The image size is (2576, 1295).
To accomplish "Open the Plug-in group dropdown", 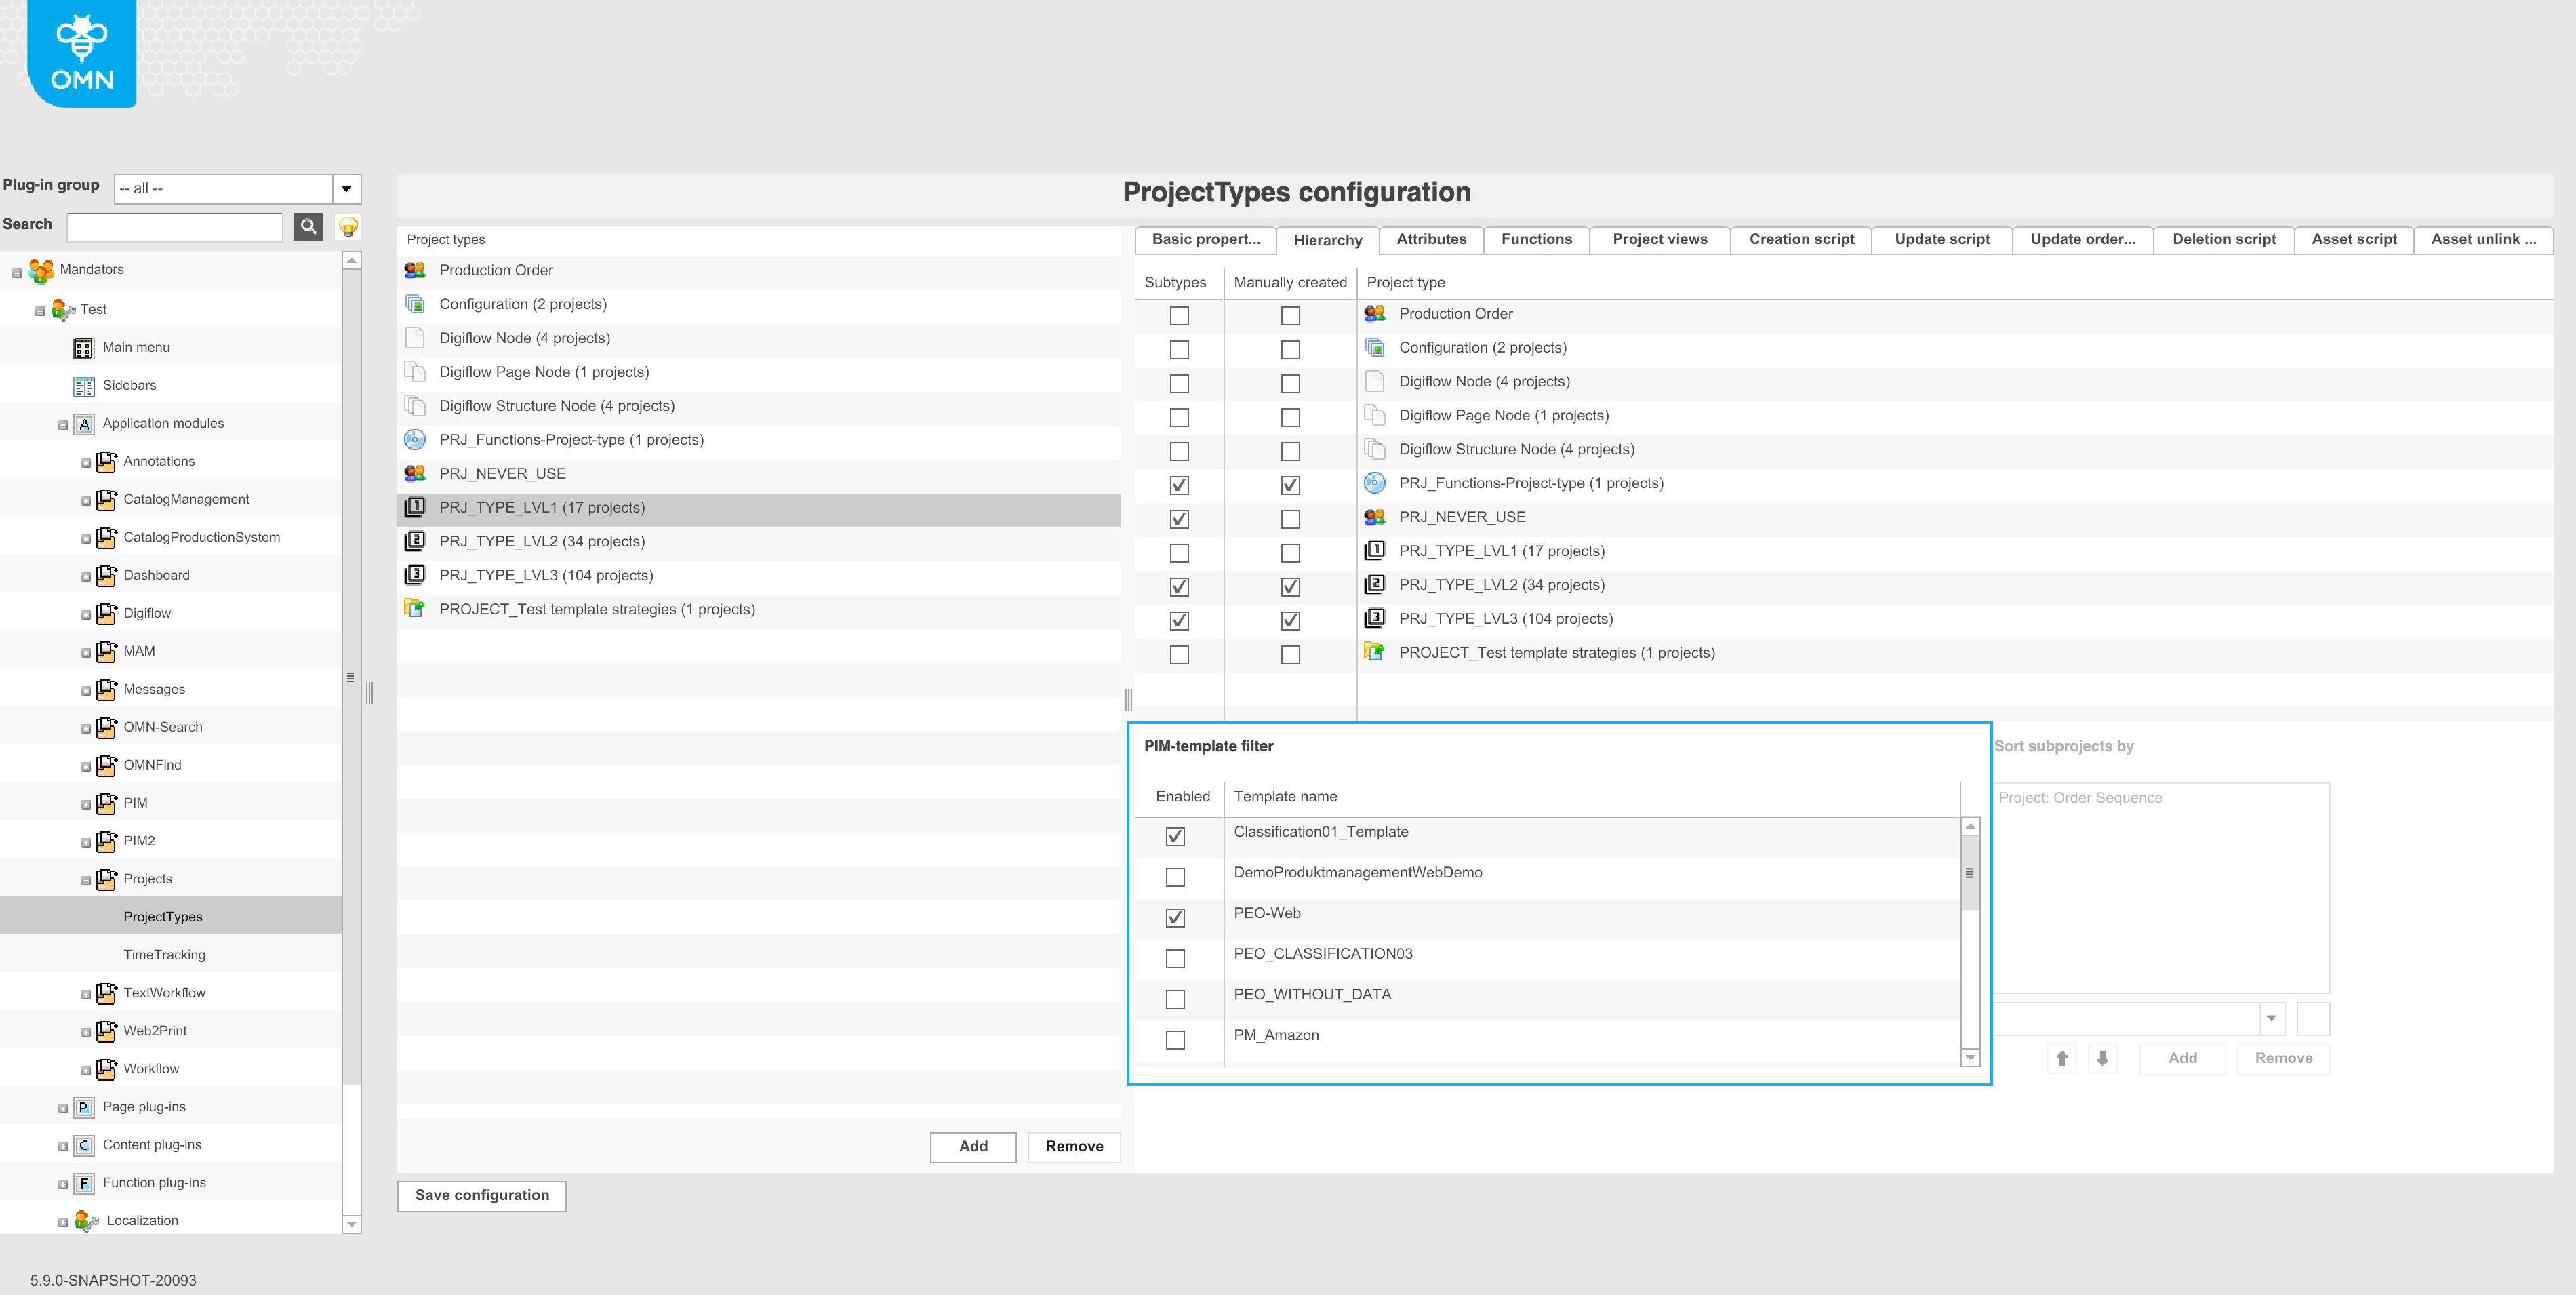I will [x=346, y=188].
